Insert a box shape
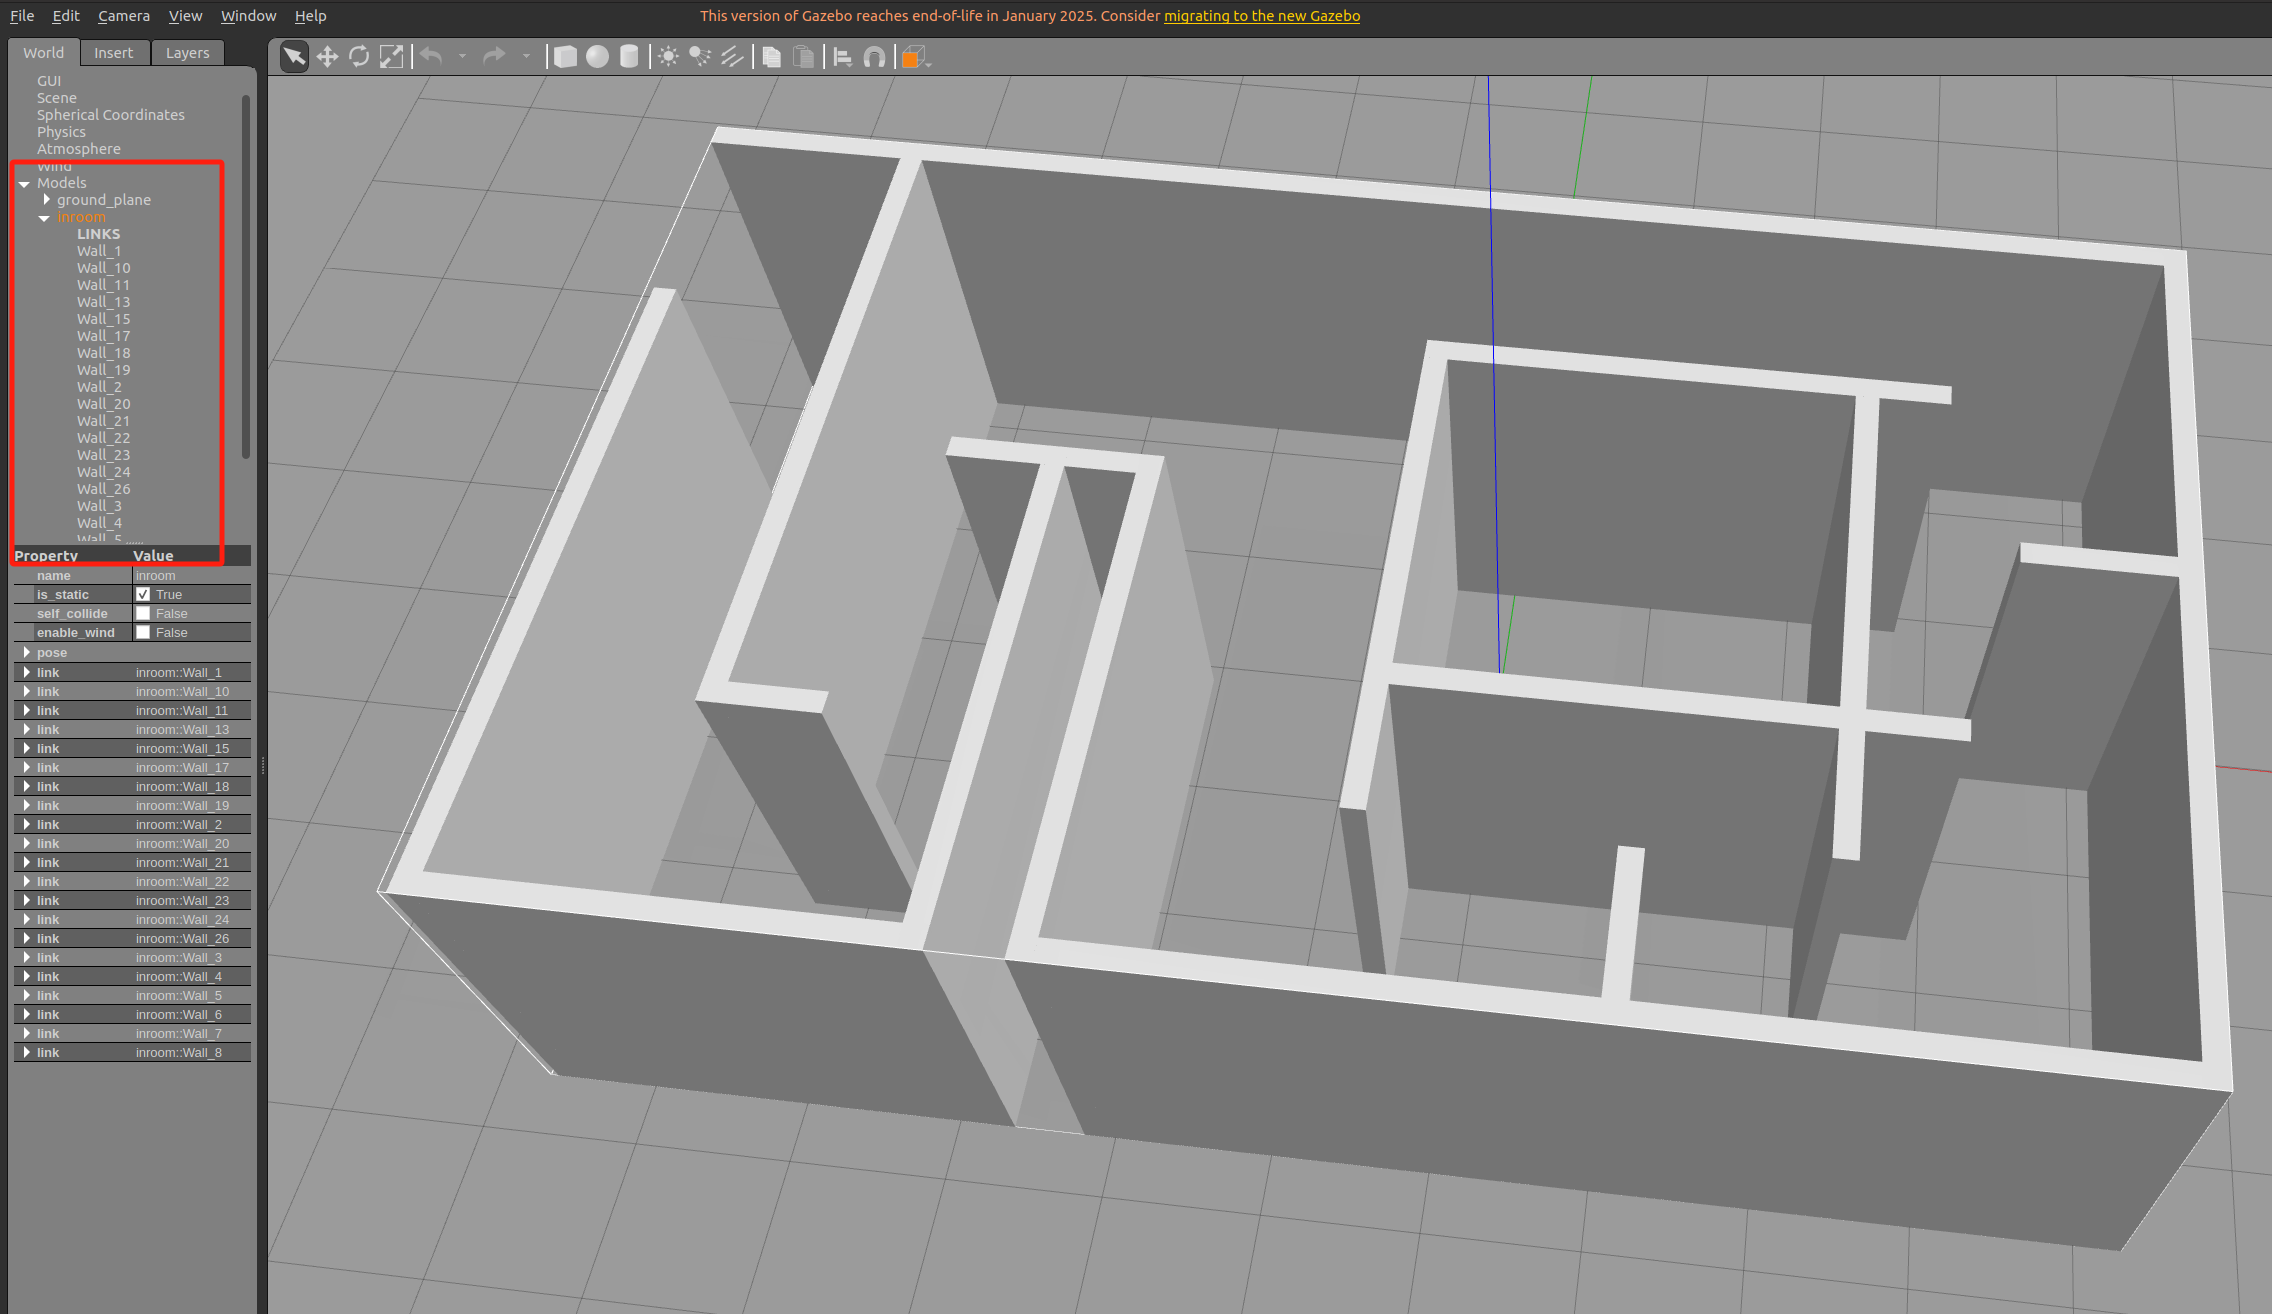The height and width of the screenshot is (1314, 2272). click(x=565, y=57)
